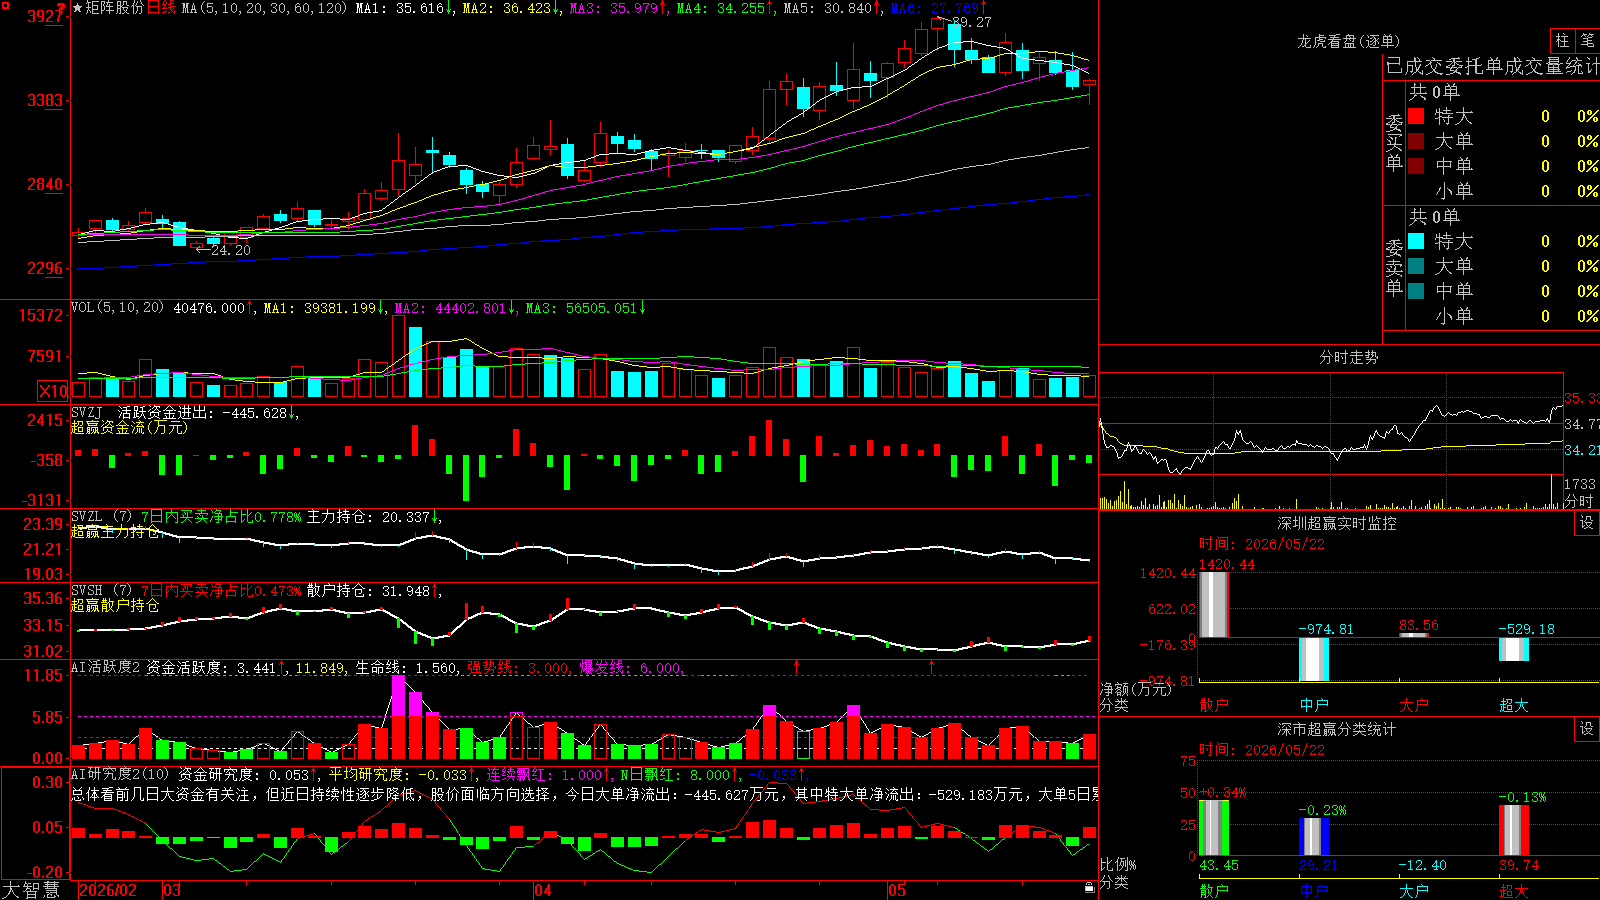Click the SVSH (7) indicator label
The image size is (1600, 900).
tap(101, 591)
